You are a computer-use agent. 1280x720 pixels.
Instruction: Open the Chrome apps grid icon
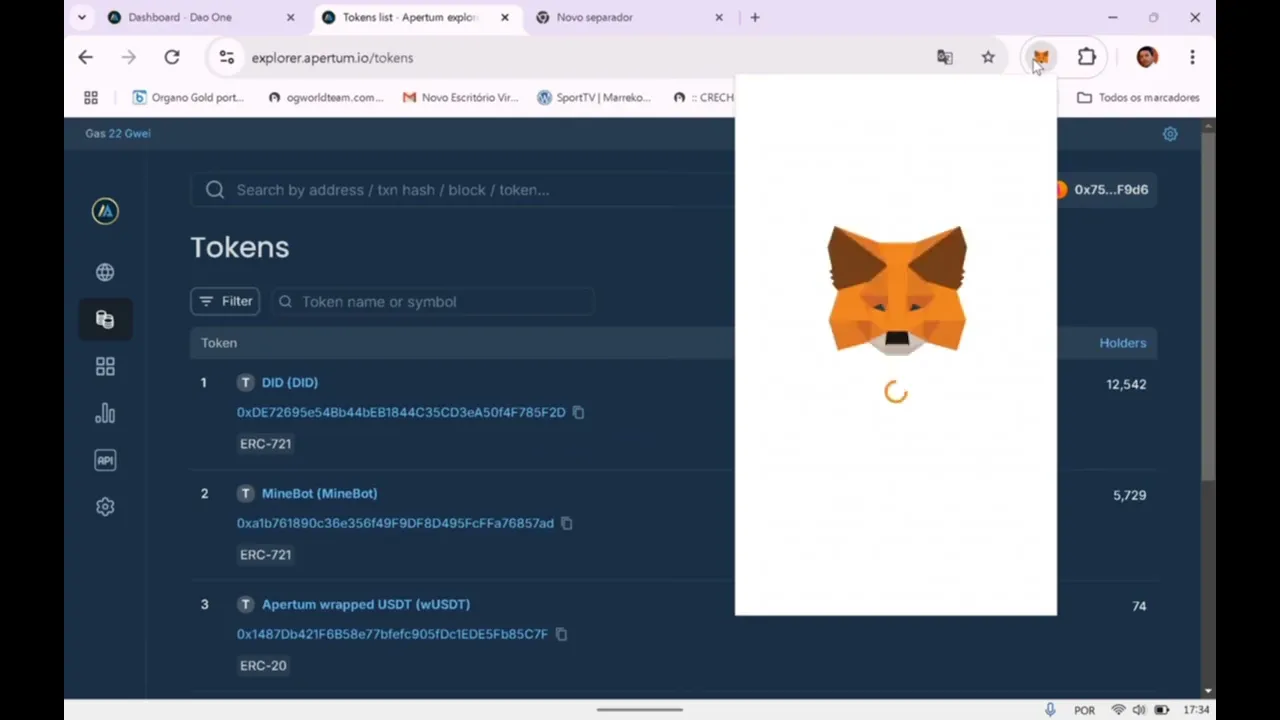click(x=91, y=97)
